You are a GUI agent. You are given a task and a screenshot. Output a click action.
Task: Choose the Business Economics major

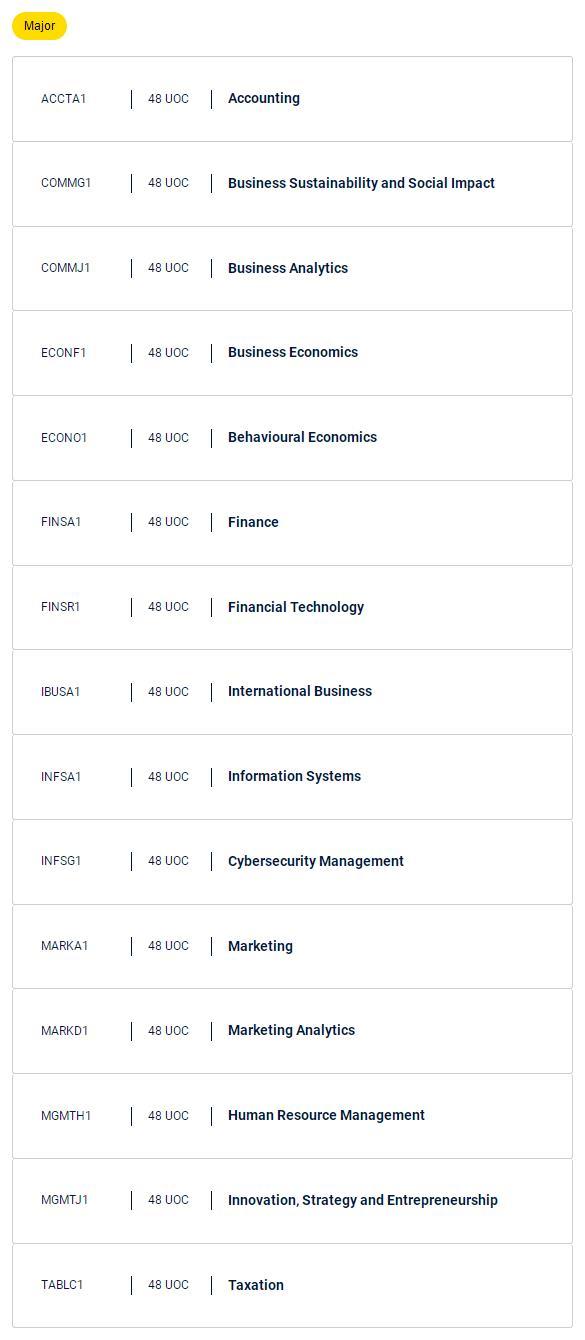click(292, 353)
